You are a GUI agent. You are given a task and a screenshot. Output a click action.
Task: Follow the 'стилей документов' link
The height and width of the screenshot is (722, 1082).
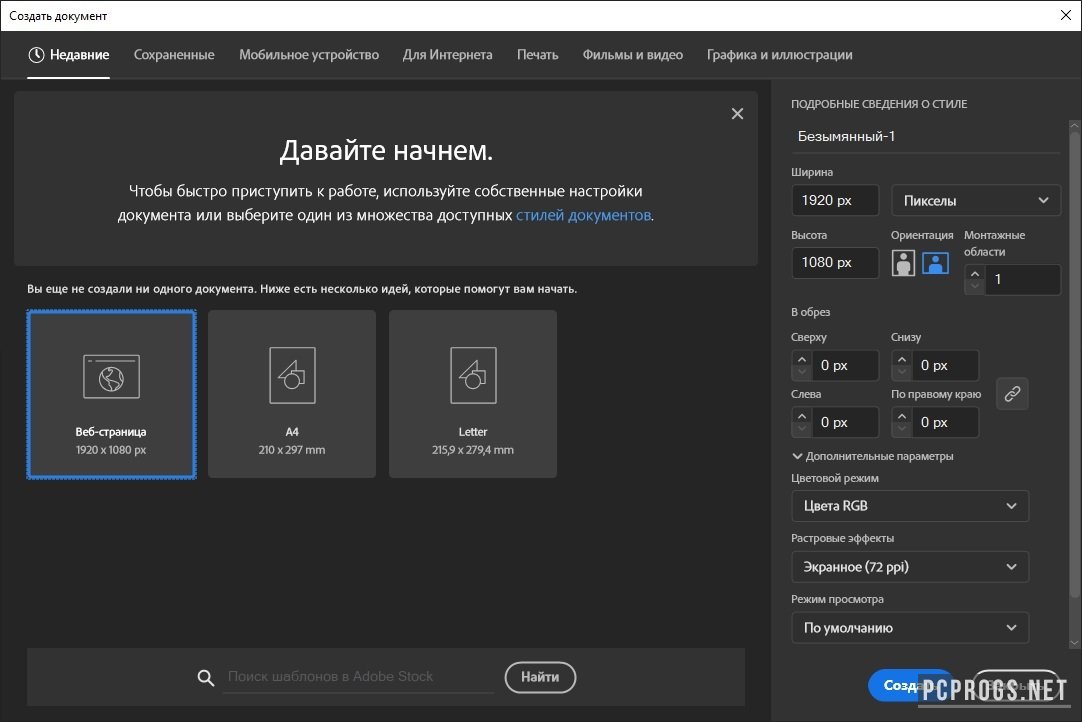click(x=583, y=215)
